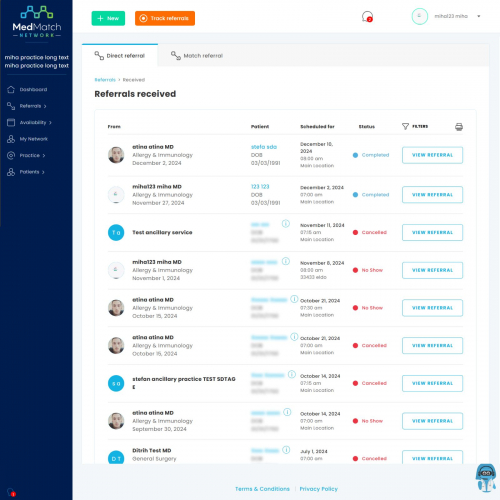Click info icon in Test ancillary service row
The width and height of the screenshot is (500, 500).
pyautogui.click(x=286, y=224)
